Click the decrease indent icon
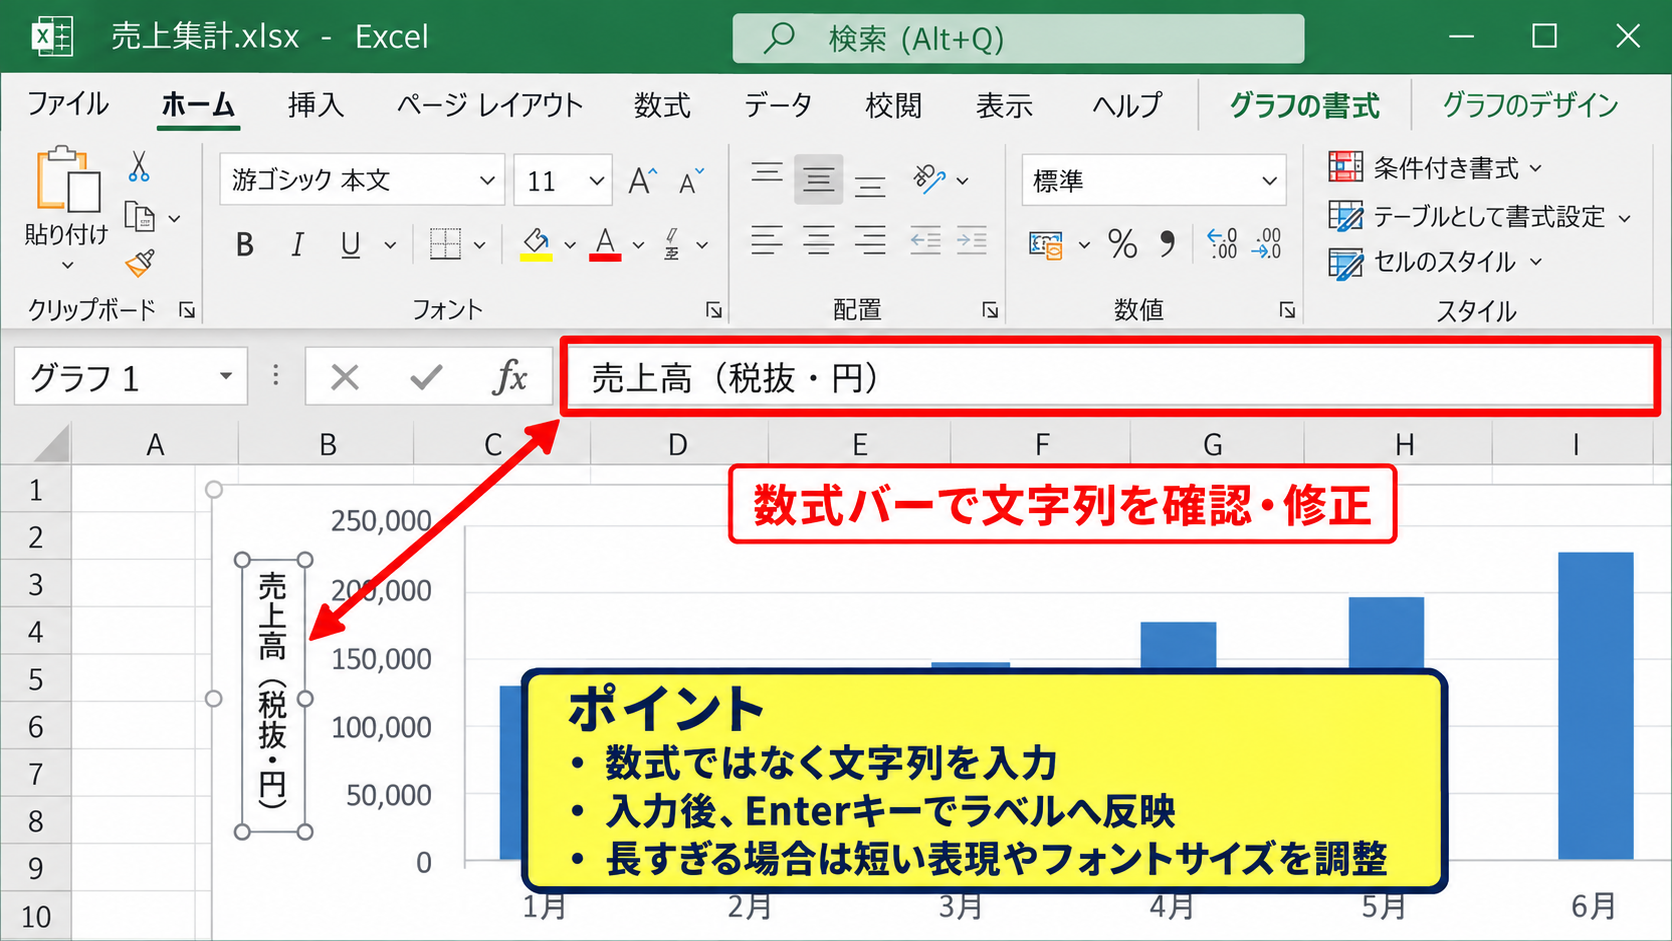Image resolution: width=1672 pixels, height=941 pixels. [925, 240]
